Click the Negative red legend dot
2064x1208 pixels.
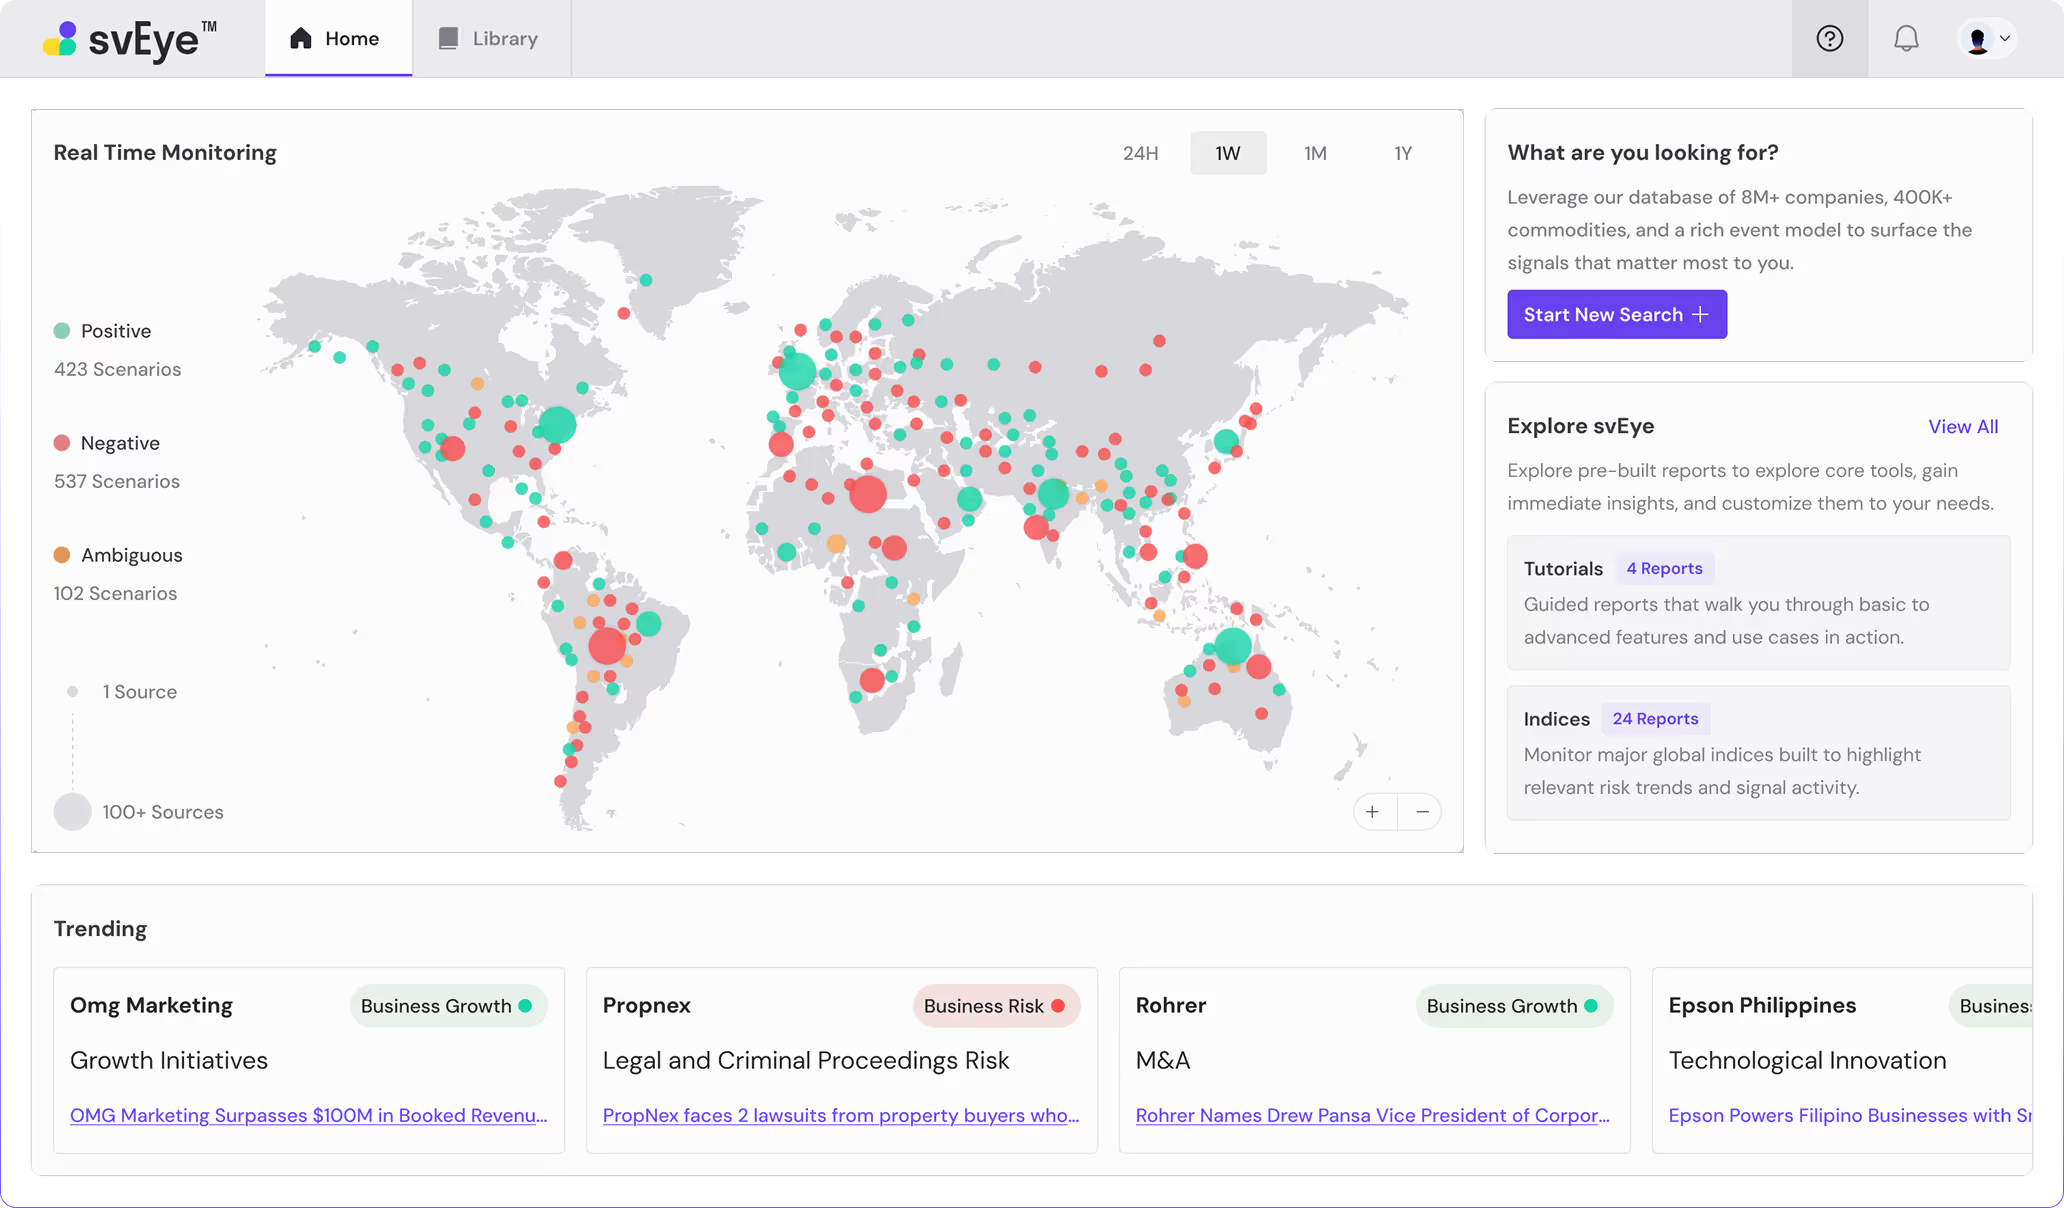pyautogui.click(x=62, y=443)
